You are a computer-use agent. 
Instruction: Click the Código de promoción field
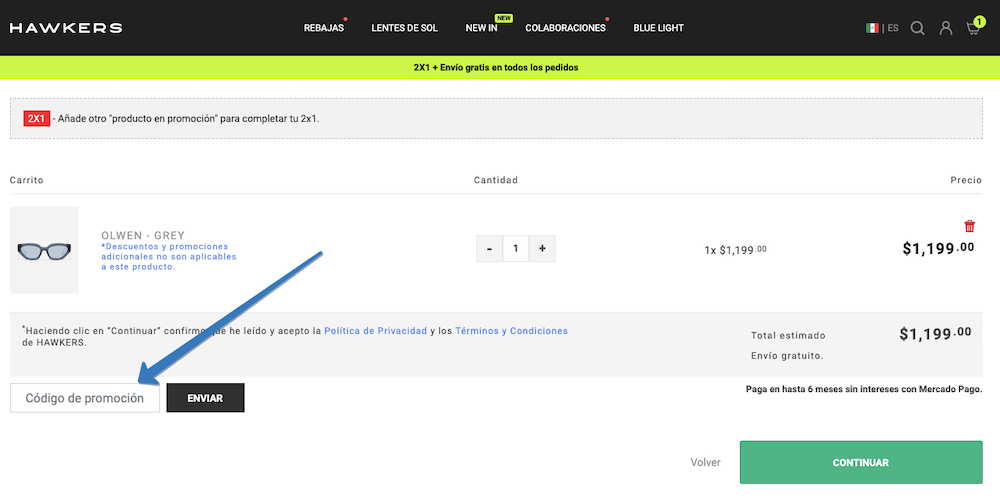click(x=85, y=398)
